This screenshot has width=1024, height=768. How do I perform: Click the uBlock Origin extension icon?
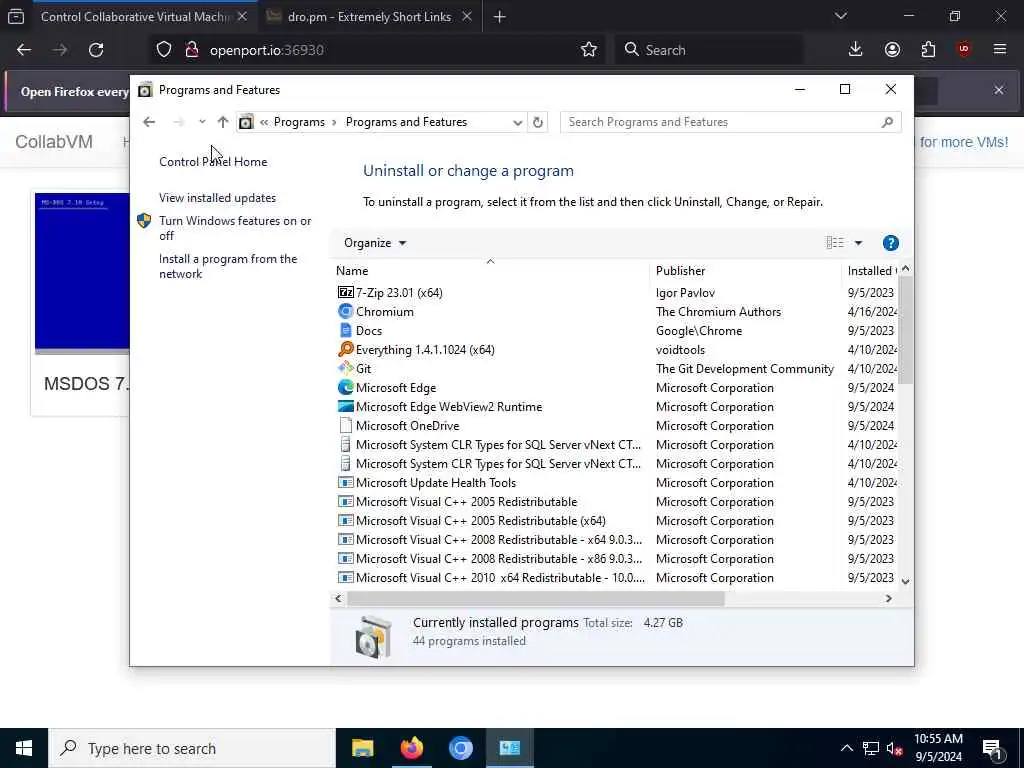pos(964,50)
